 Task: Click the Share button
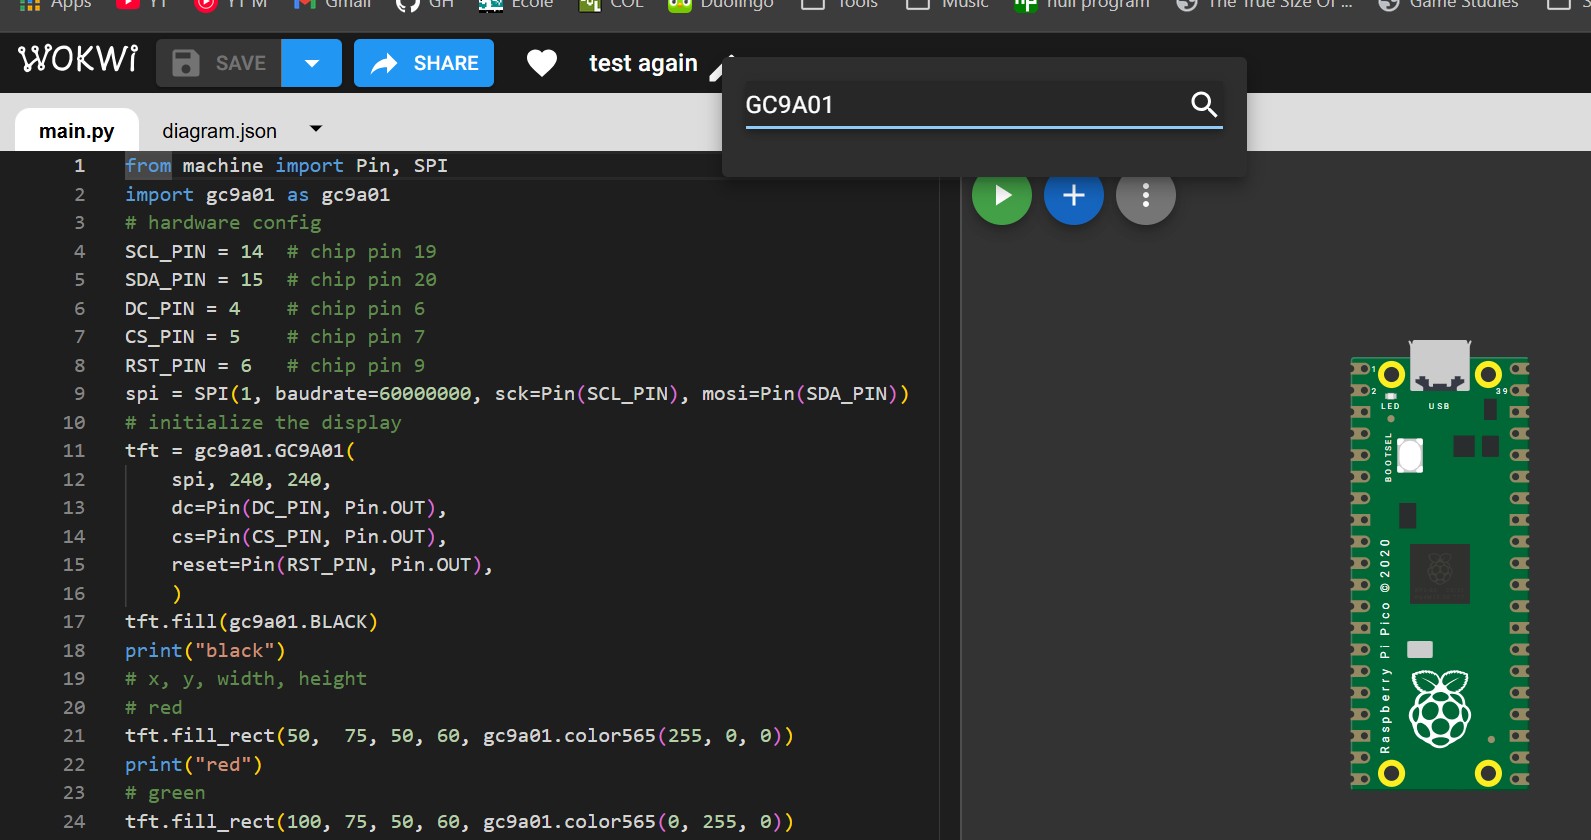[x=424, y=63]
